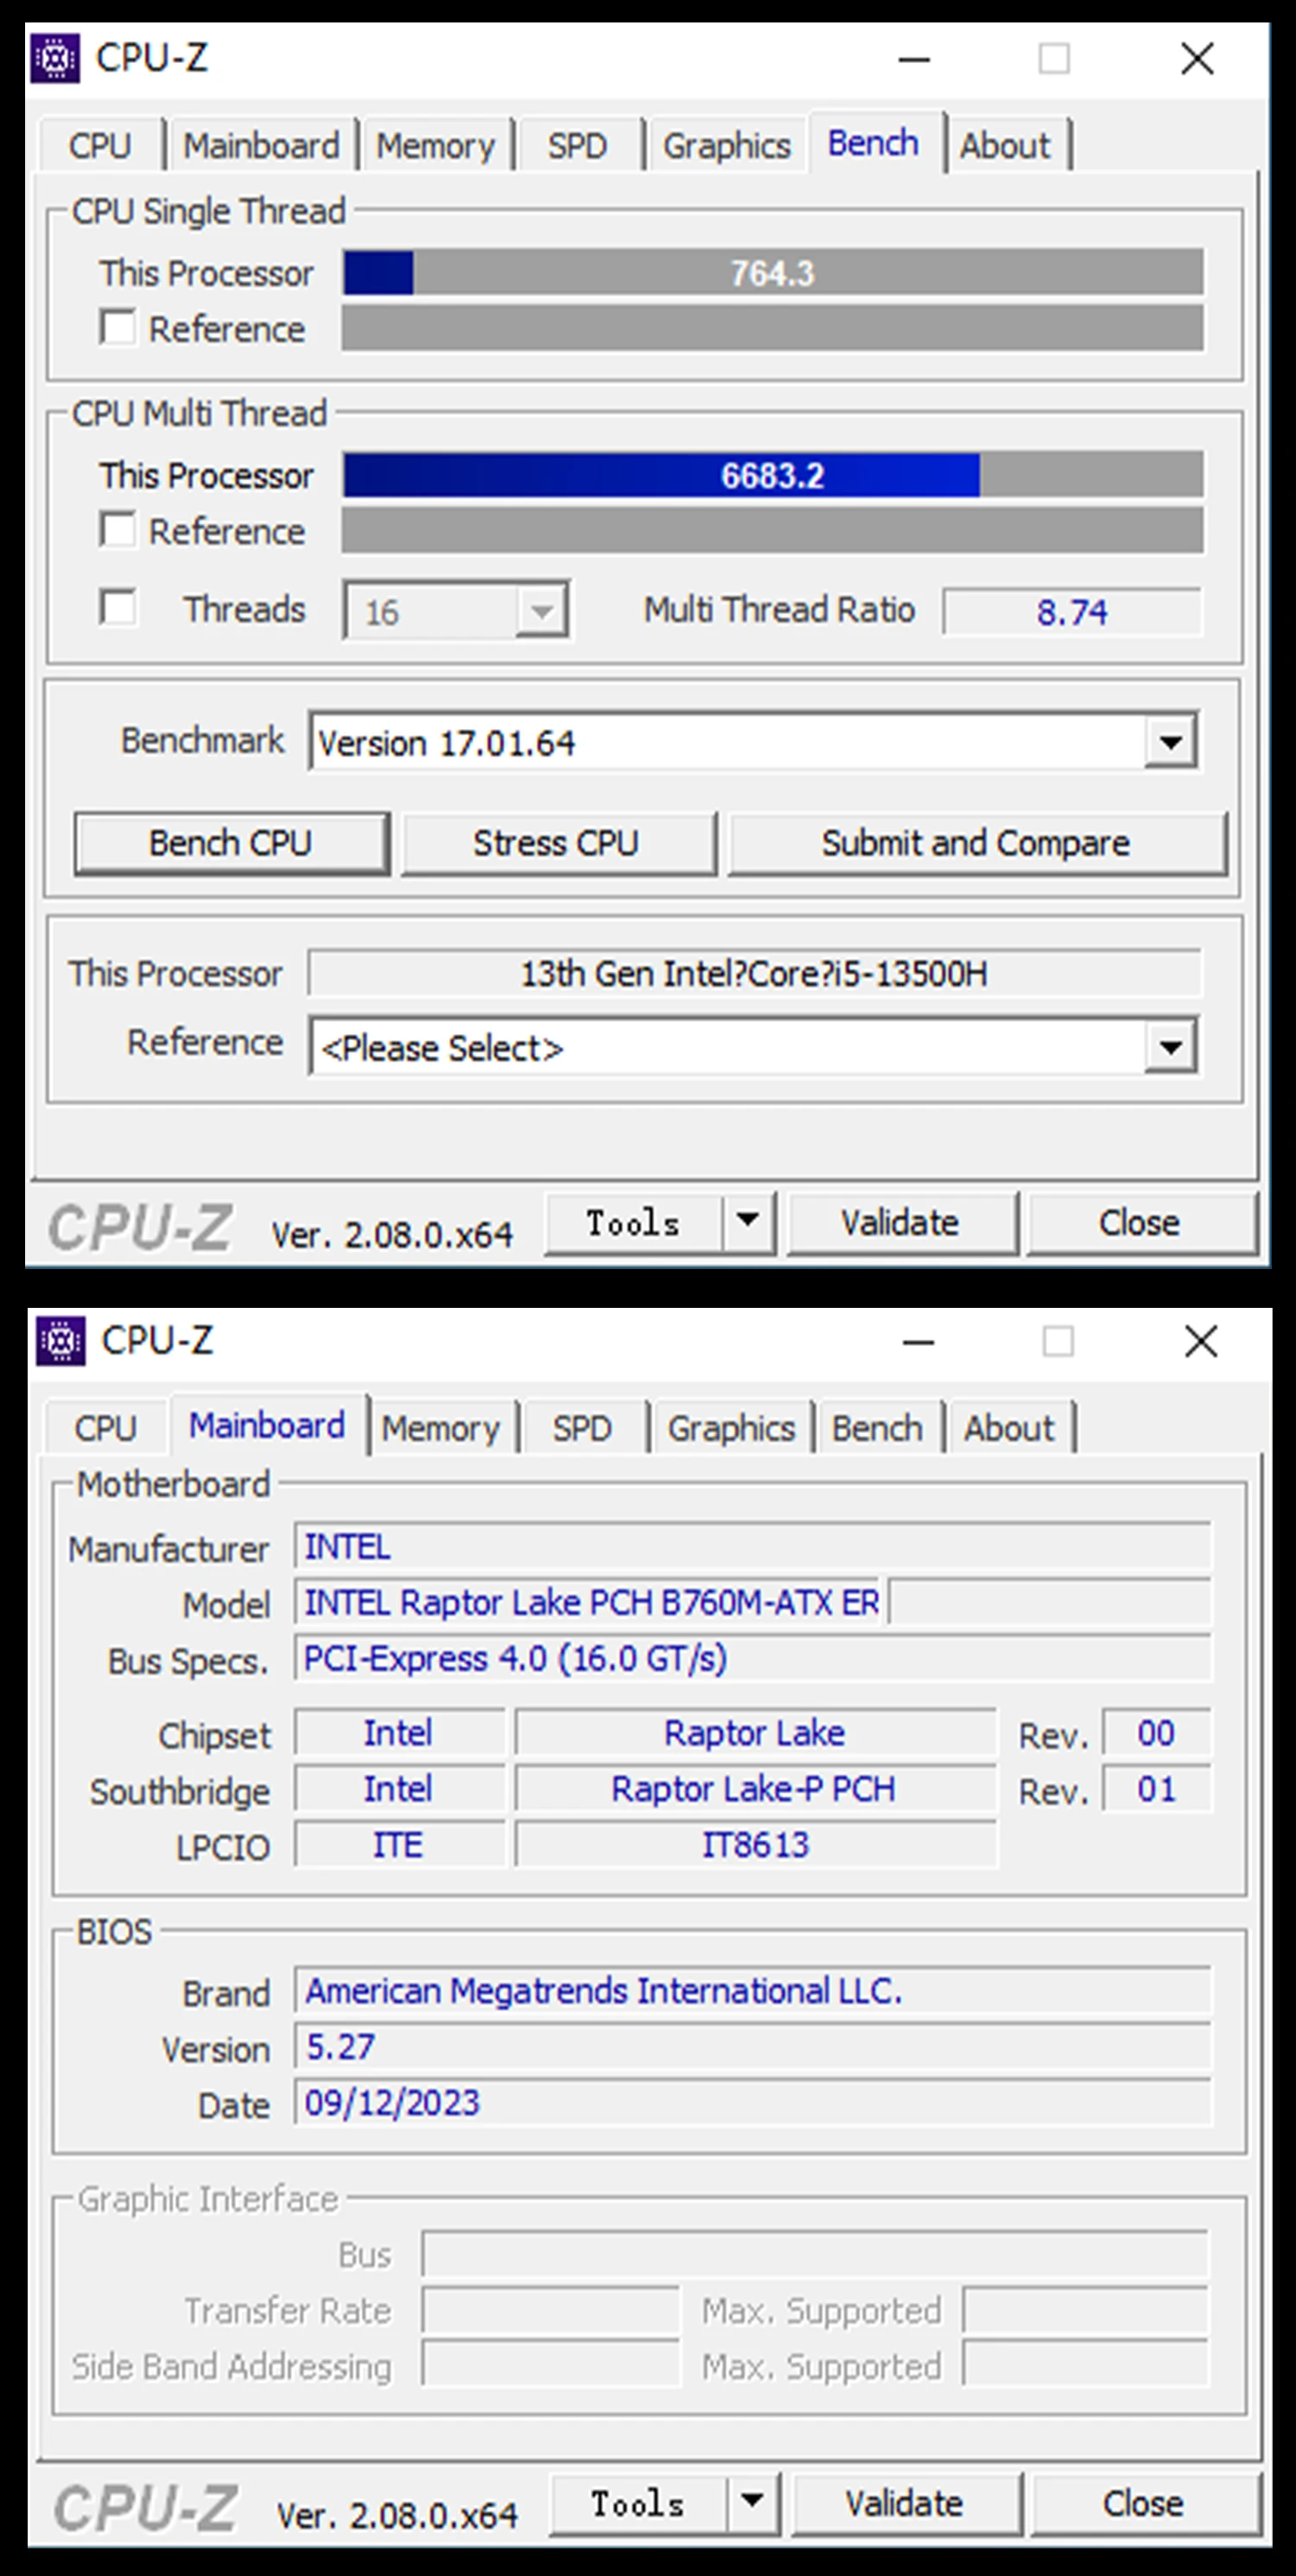Start the Stress CPU test
This screenshot has width=1296, height=2576.
pos(557,843)
